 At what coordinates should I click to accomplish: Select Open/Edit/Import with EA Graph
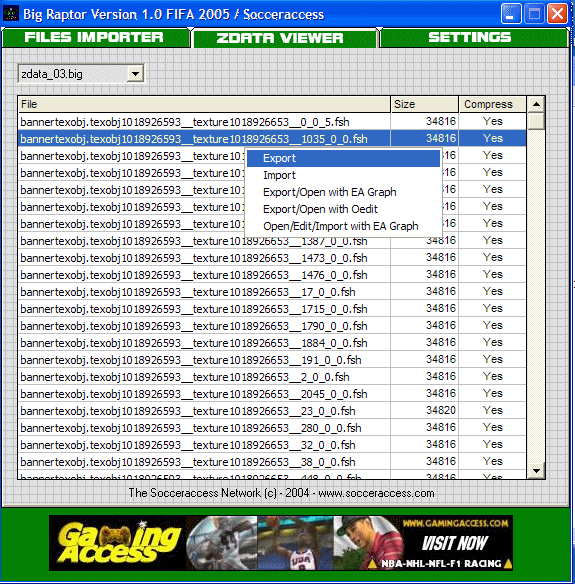[x=343, y=226]
